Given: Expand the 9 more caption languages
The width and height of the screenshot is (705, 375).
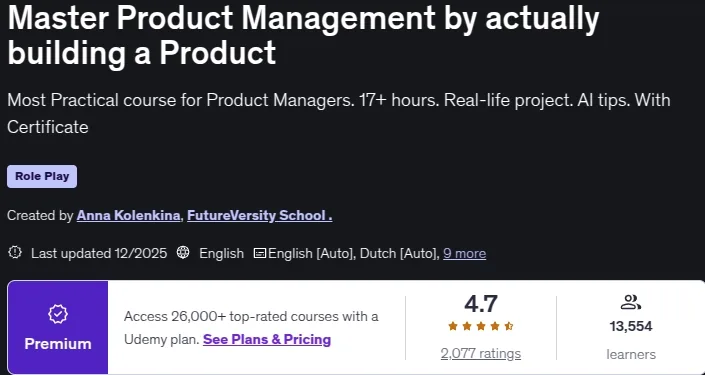Looking at the screenshot, I should click(464, 254).
